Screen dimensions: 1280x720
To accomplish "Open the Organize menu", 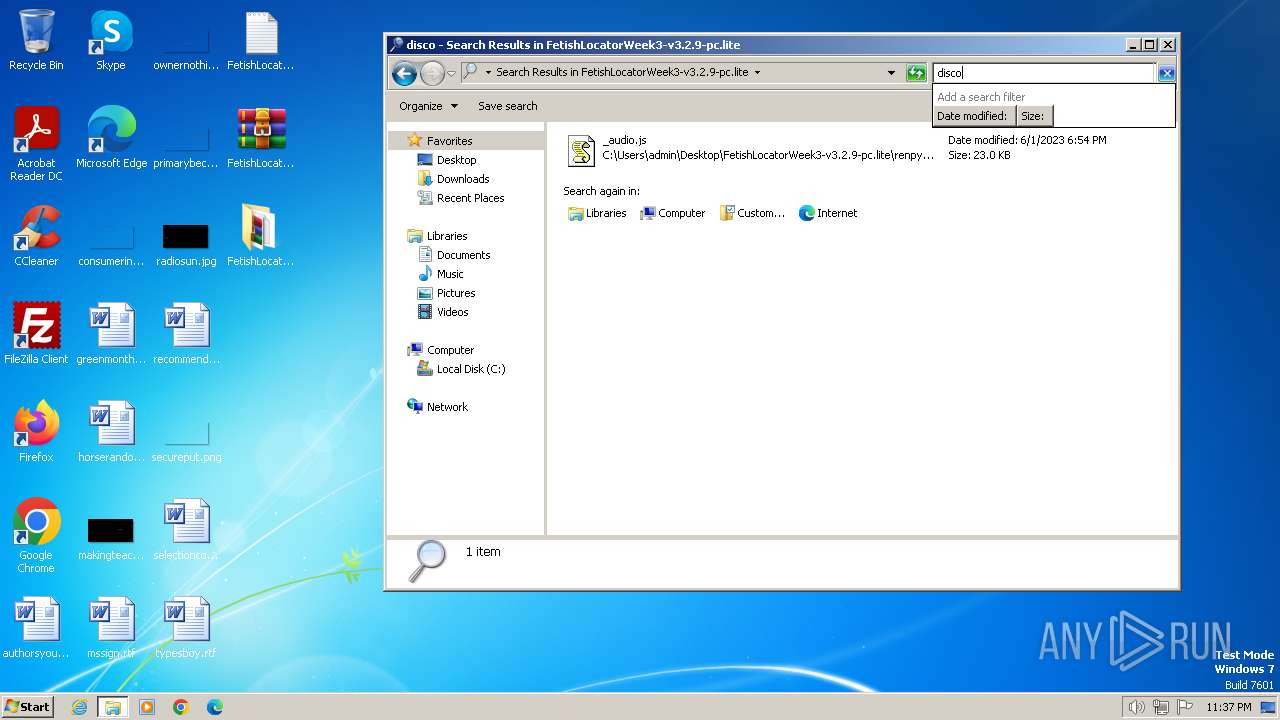I will pos(428,106).
